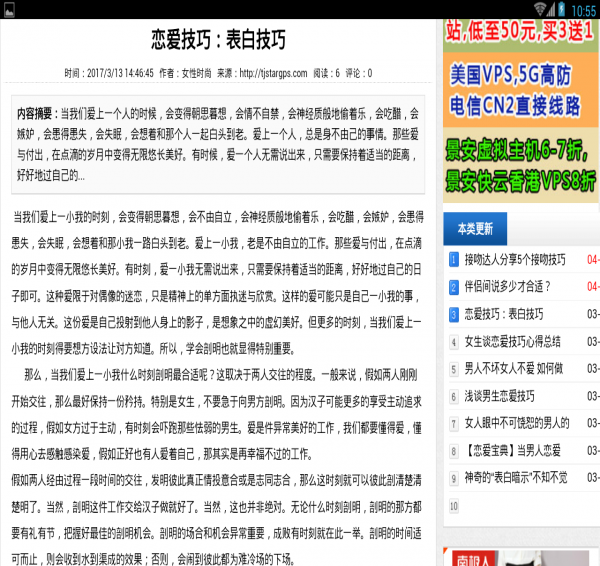The height and width of the screenshot is (566, 600).
Task: Click rank badge 7 beside 女人眼中
Action: pyautogui.click(x=453, y=424)
